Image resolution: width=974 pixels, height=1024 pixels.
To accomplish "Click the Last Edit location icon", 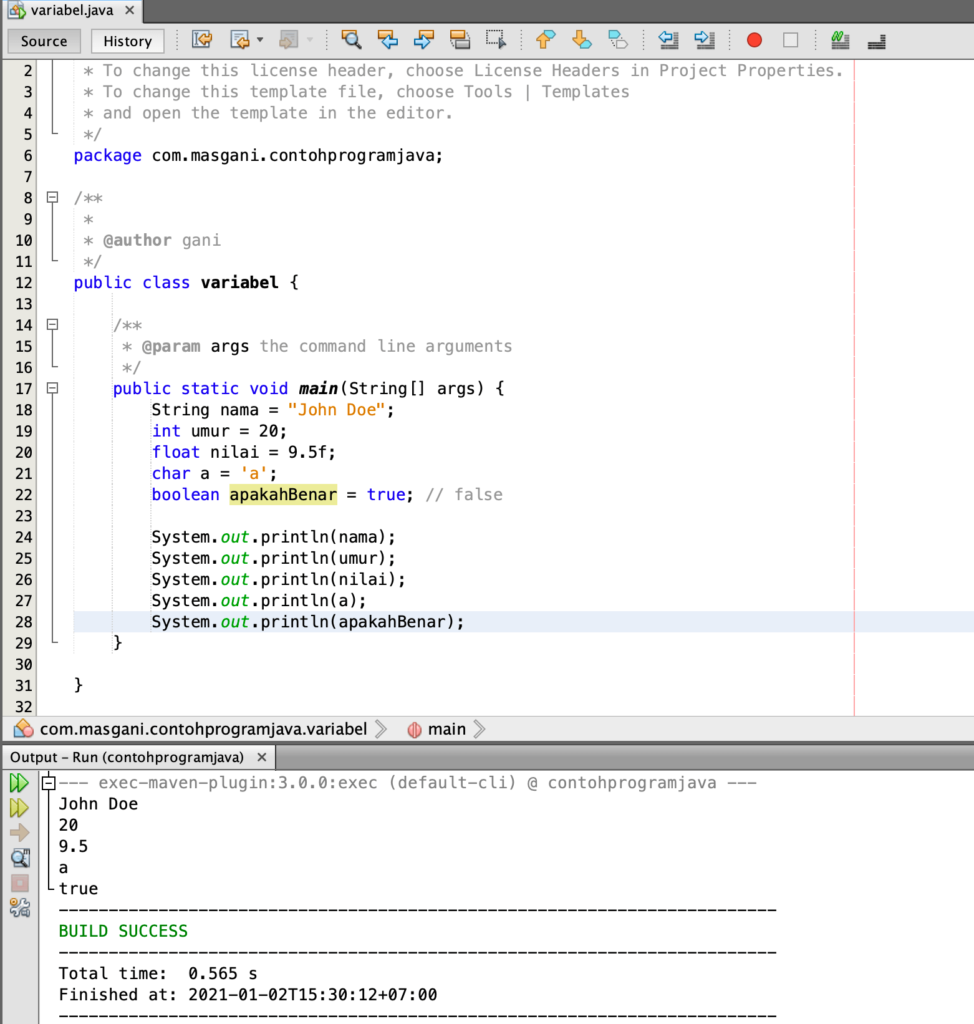I will point(202,40).
